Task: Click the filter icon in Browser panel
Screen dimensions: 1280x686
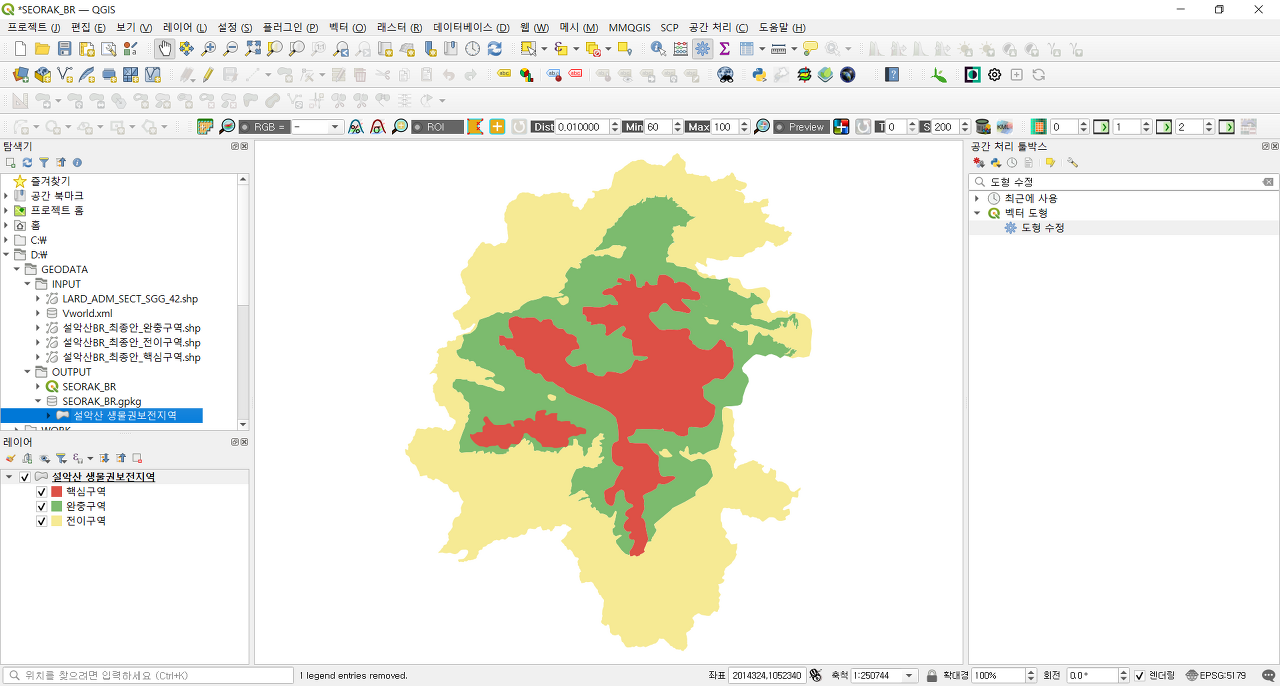Action: click(x=44, y=162)
